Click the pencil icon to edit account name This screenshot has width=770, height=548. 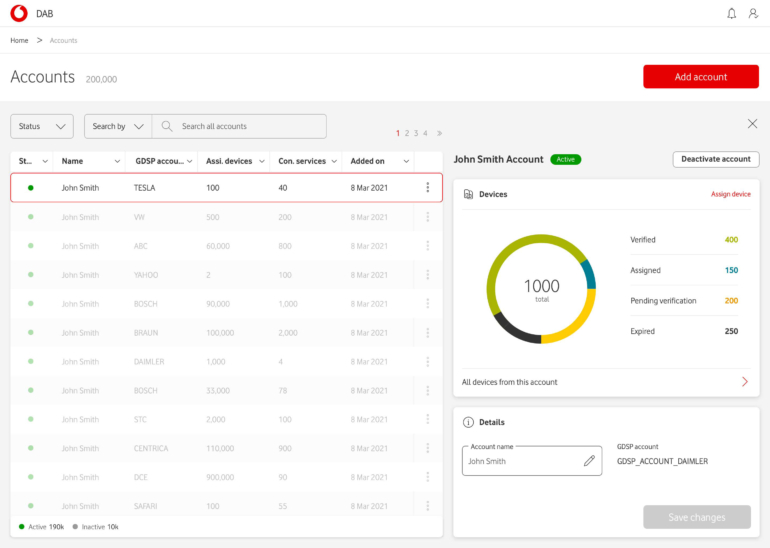click(590, 461)
